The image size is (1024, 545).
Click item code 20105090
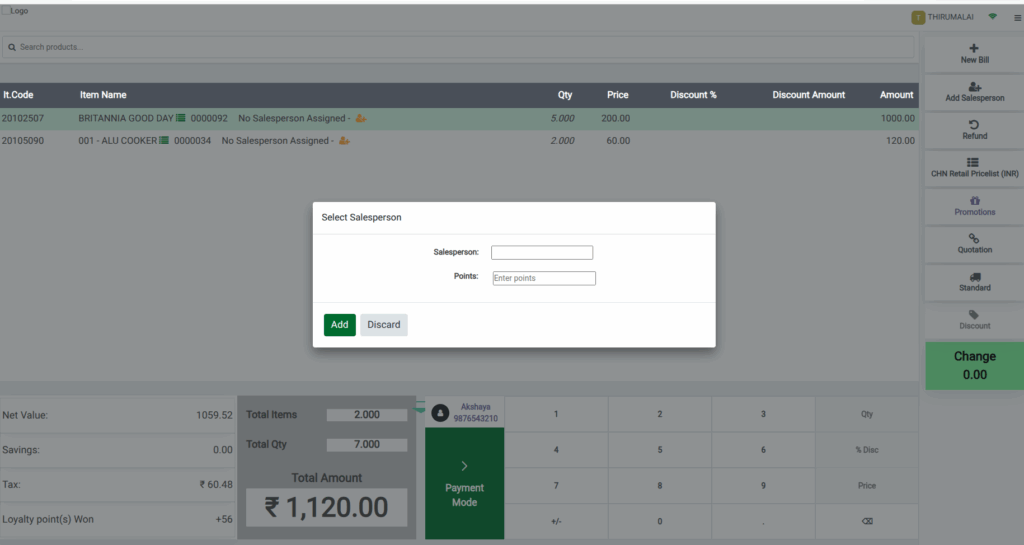point(23,140)
